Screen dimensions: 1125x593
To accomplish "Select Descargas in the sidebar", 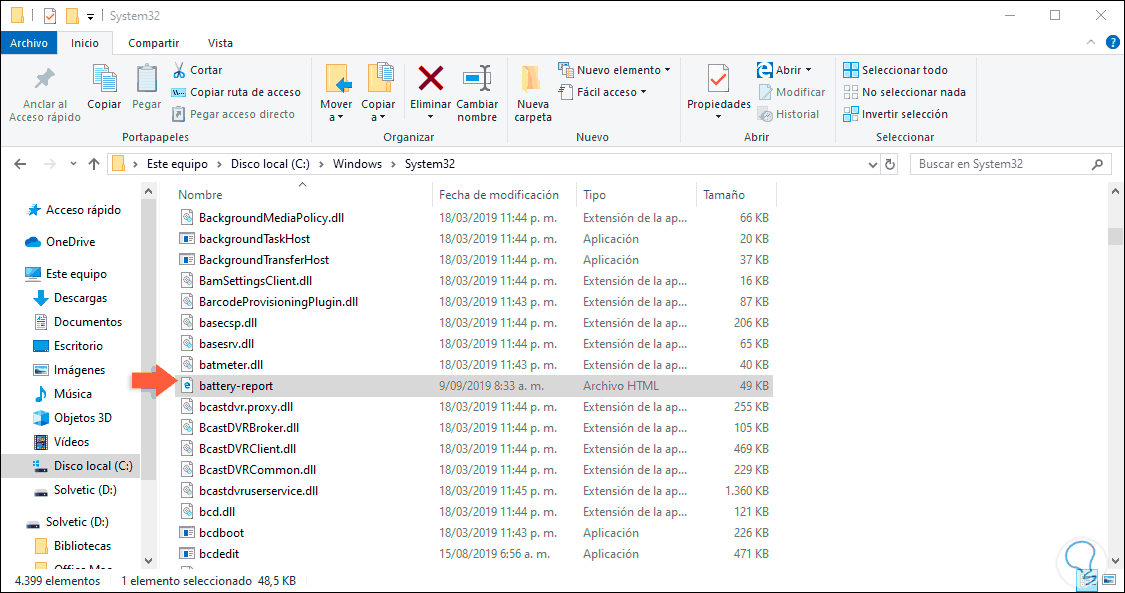I will [x=80, y=298].
